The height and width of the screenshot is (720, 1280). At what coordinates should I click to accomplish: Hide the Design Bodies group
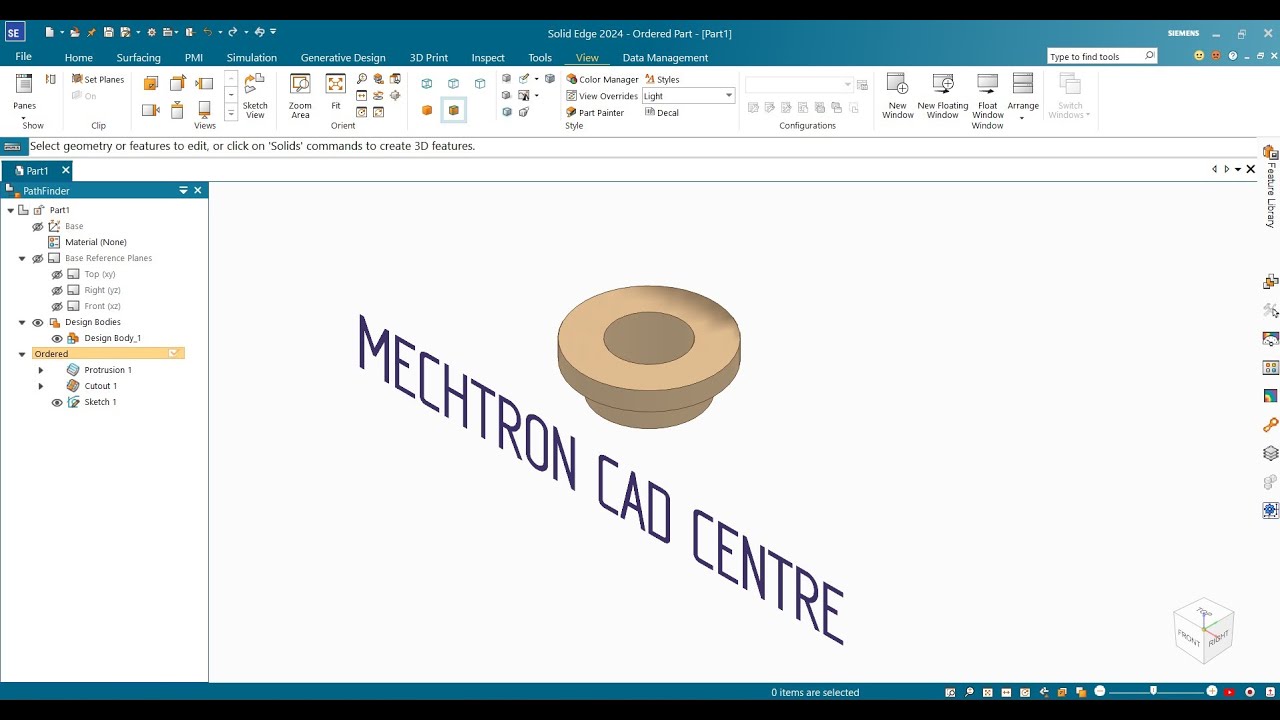tap(38, 322)
